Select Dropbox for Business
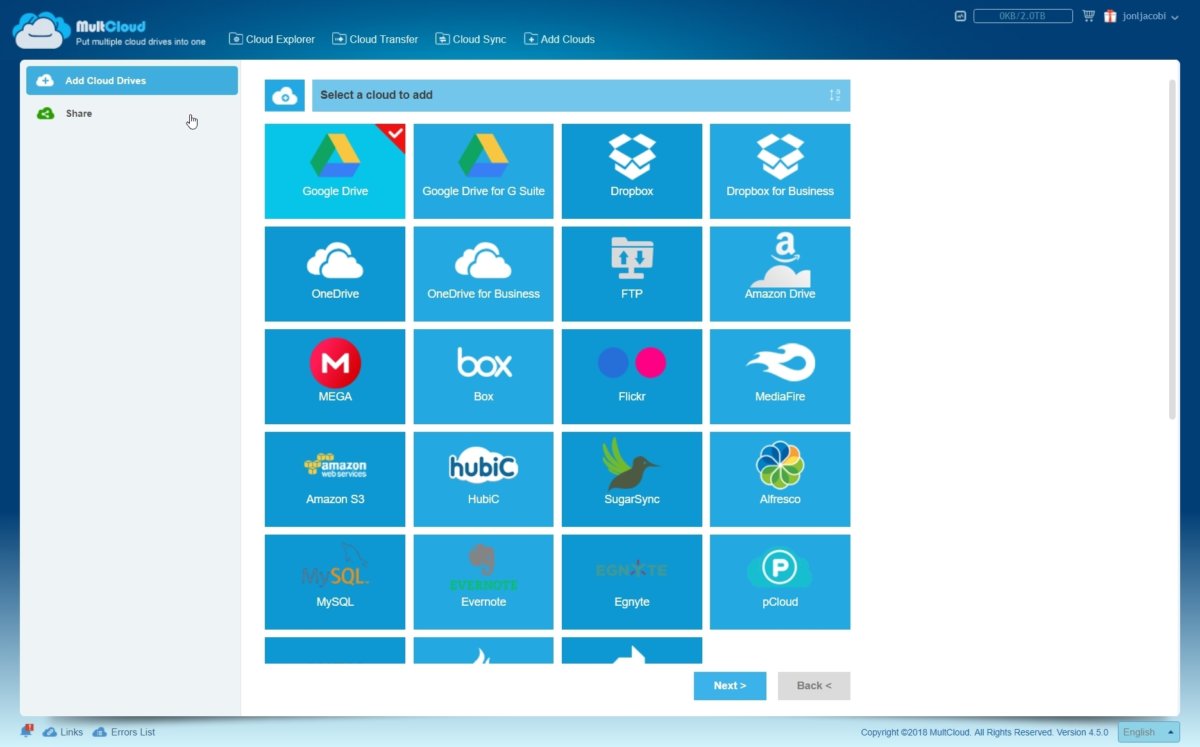 click(x=780, y=171)
